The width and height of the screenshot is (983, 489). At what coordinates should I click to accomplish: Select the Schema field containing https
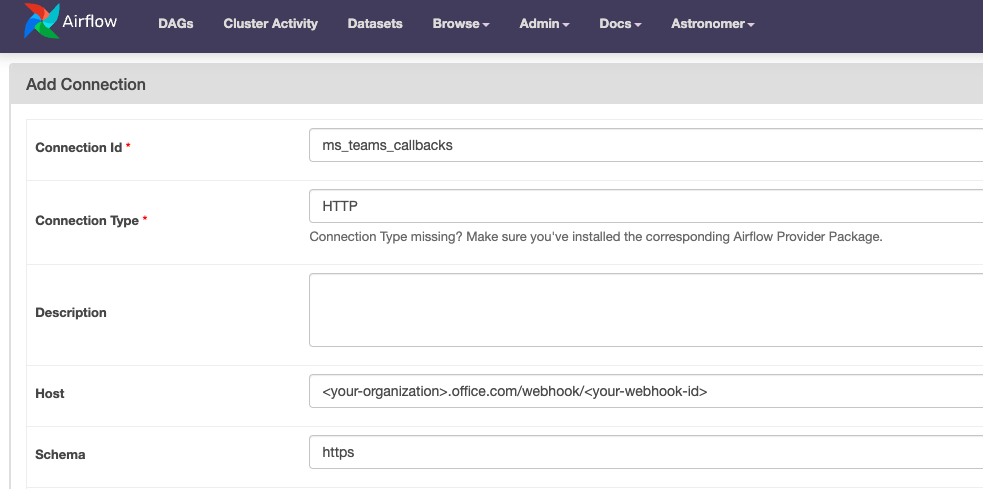645,452
